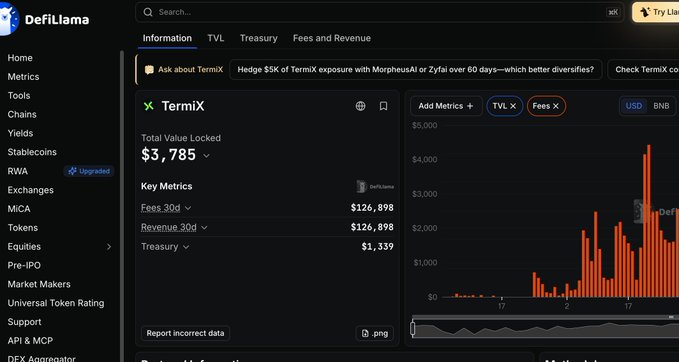Open Metrics in the sidebar
Viewport: 679px width, 362px height.
pos(23,77)
